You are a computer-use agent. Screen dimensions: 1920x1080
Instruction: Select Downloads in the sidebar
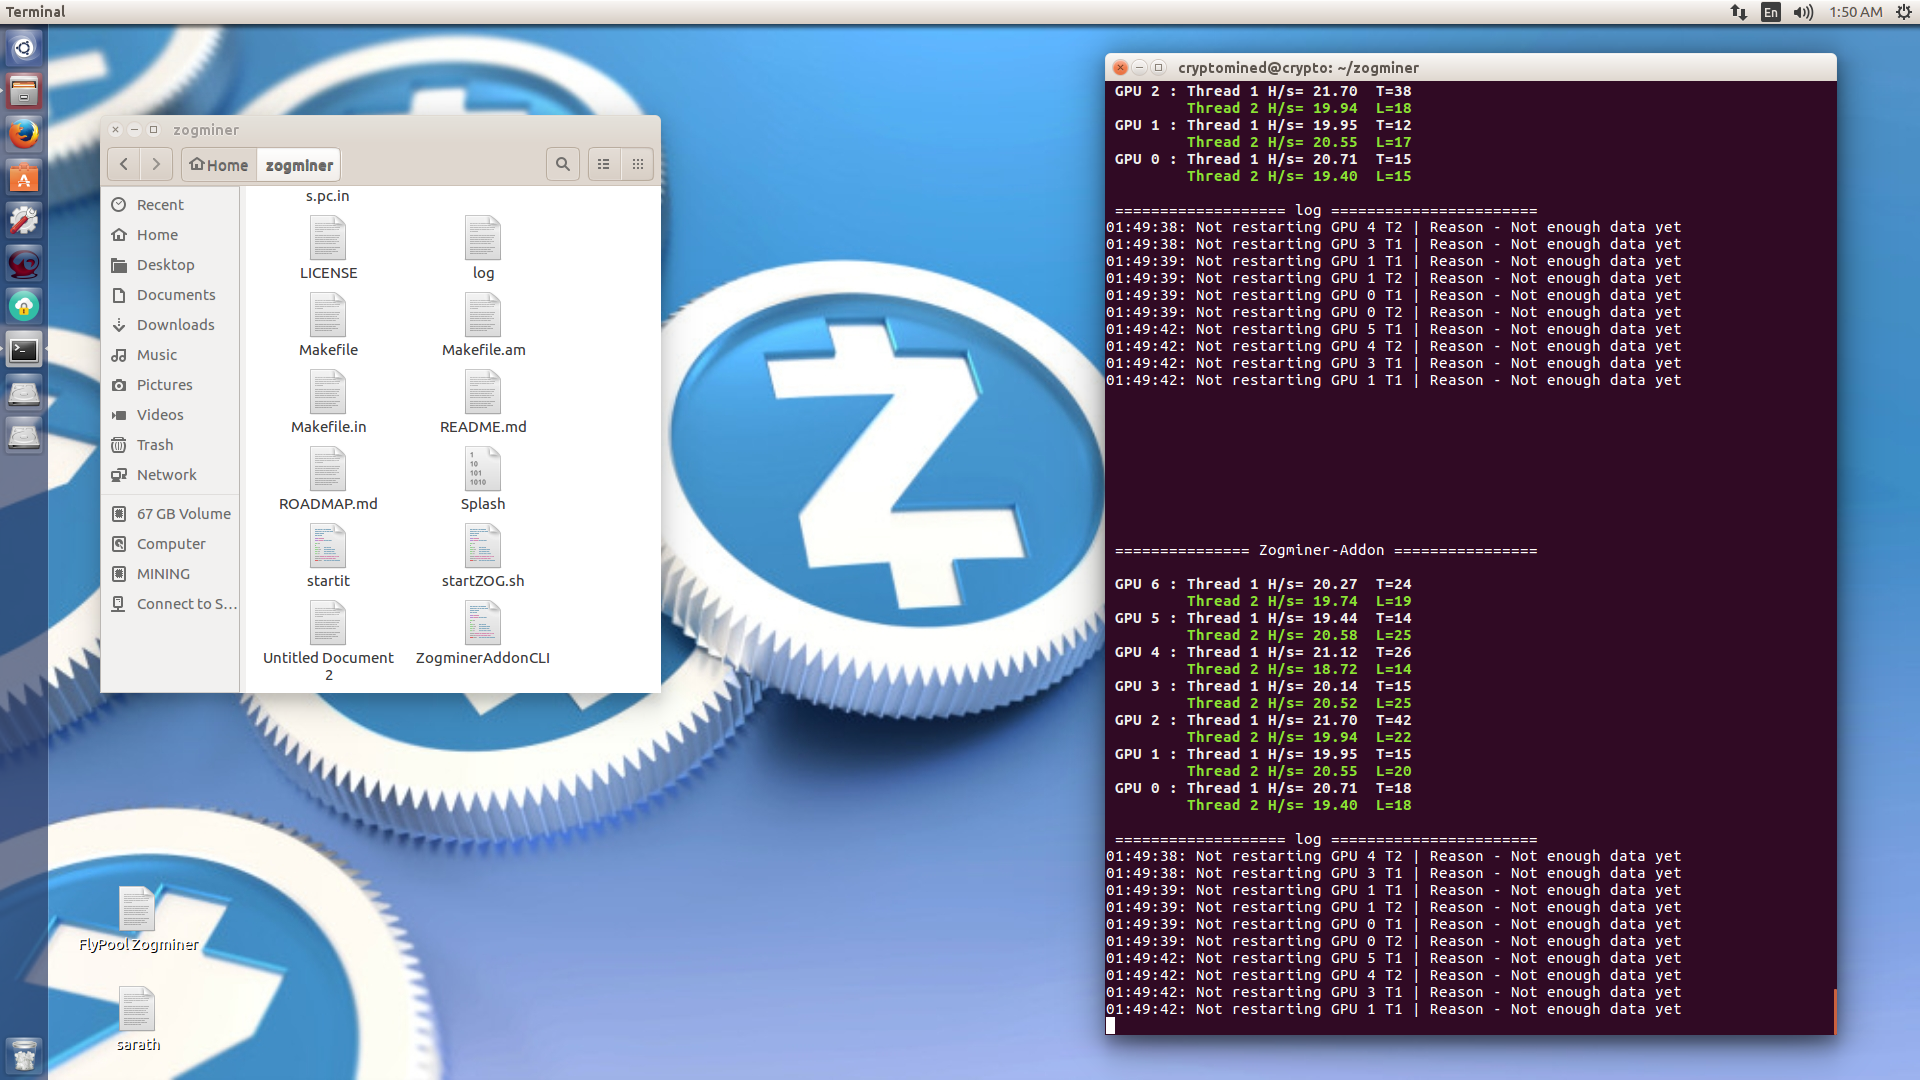(x=175, y=325)
